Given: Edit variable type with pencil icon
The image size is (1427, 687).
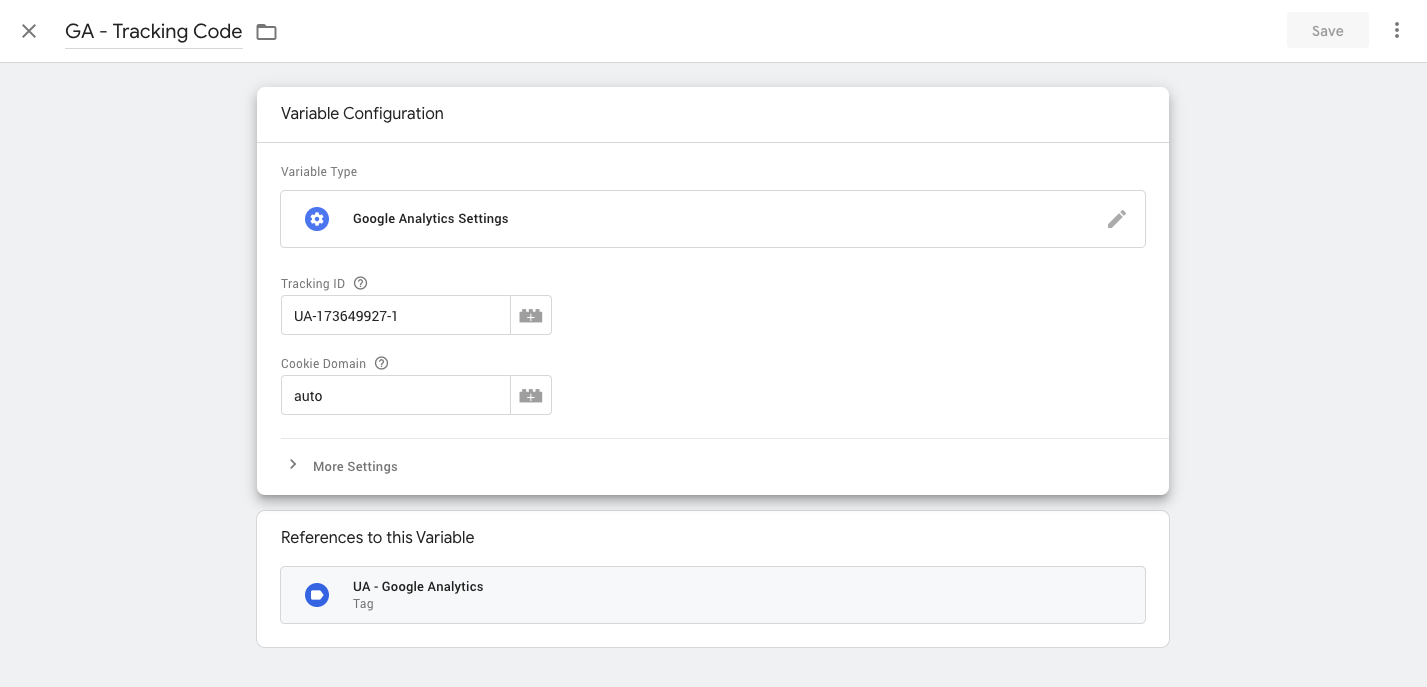Looking at the screenshot, I should tap(1117, 219).
